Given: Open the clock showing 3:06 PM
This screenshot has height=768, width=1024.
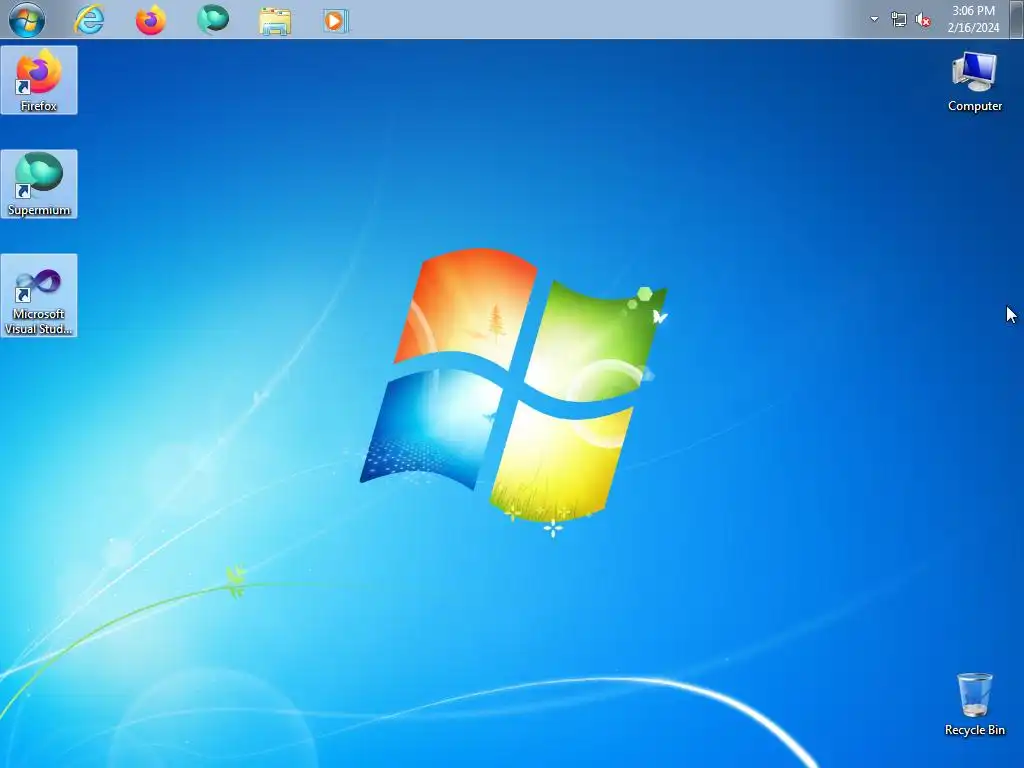Looking at the screenshot, I should pos(973,19).
